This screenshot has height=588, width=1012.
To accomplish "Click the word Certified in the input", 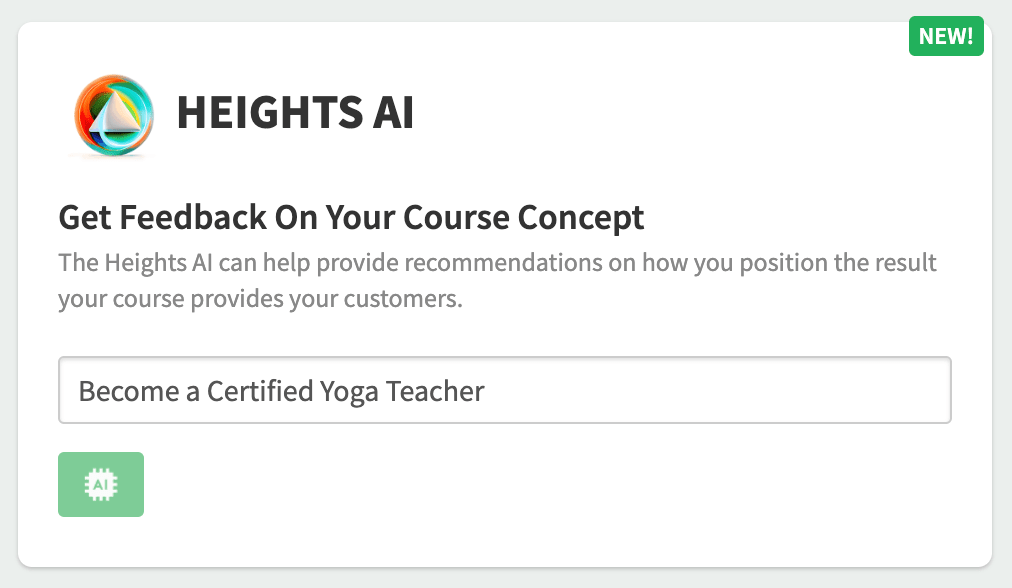I will 260,391.
